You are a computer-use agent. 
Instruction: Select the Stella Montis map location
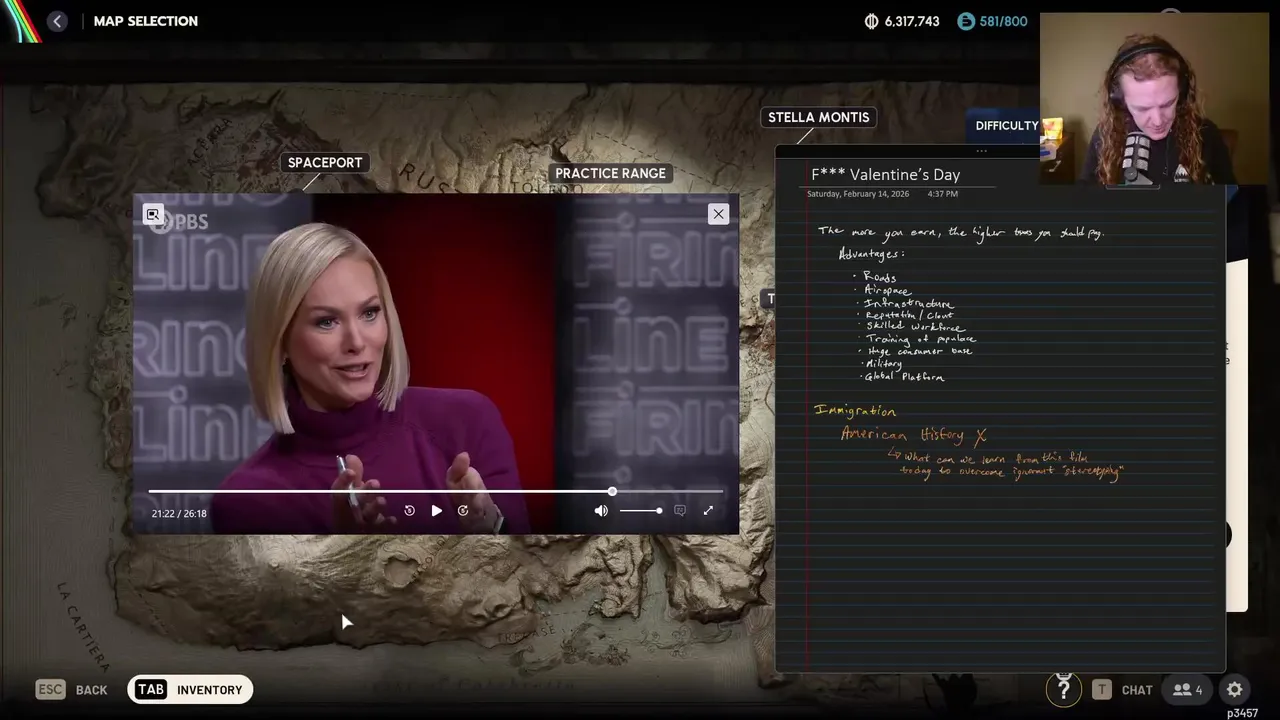[818, 117]
